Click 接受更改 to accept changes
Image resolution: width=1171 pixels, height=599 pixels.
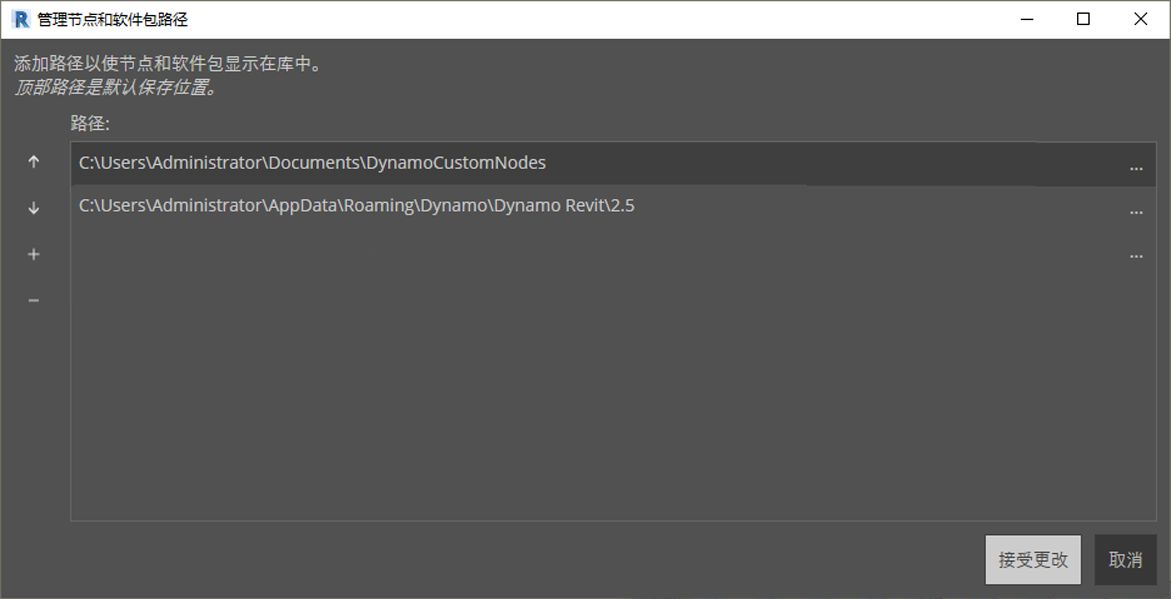(x=1033, y=559)
